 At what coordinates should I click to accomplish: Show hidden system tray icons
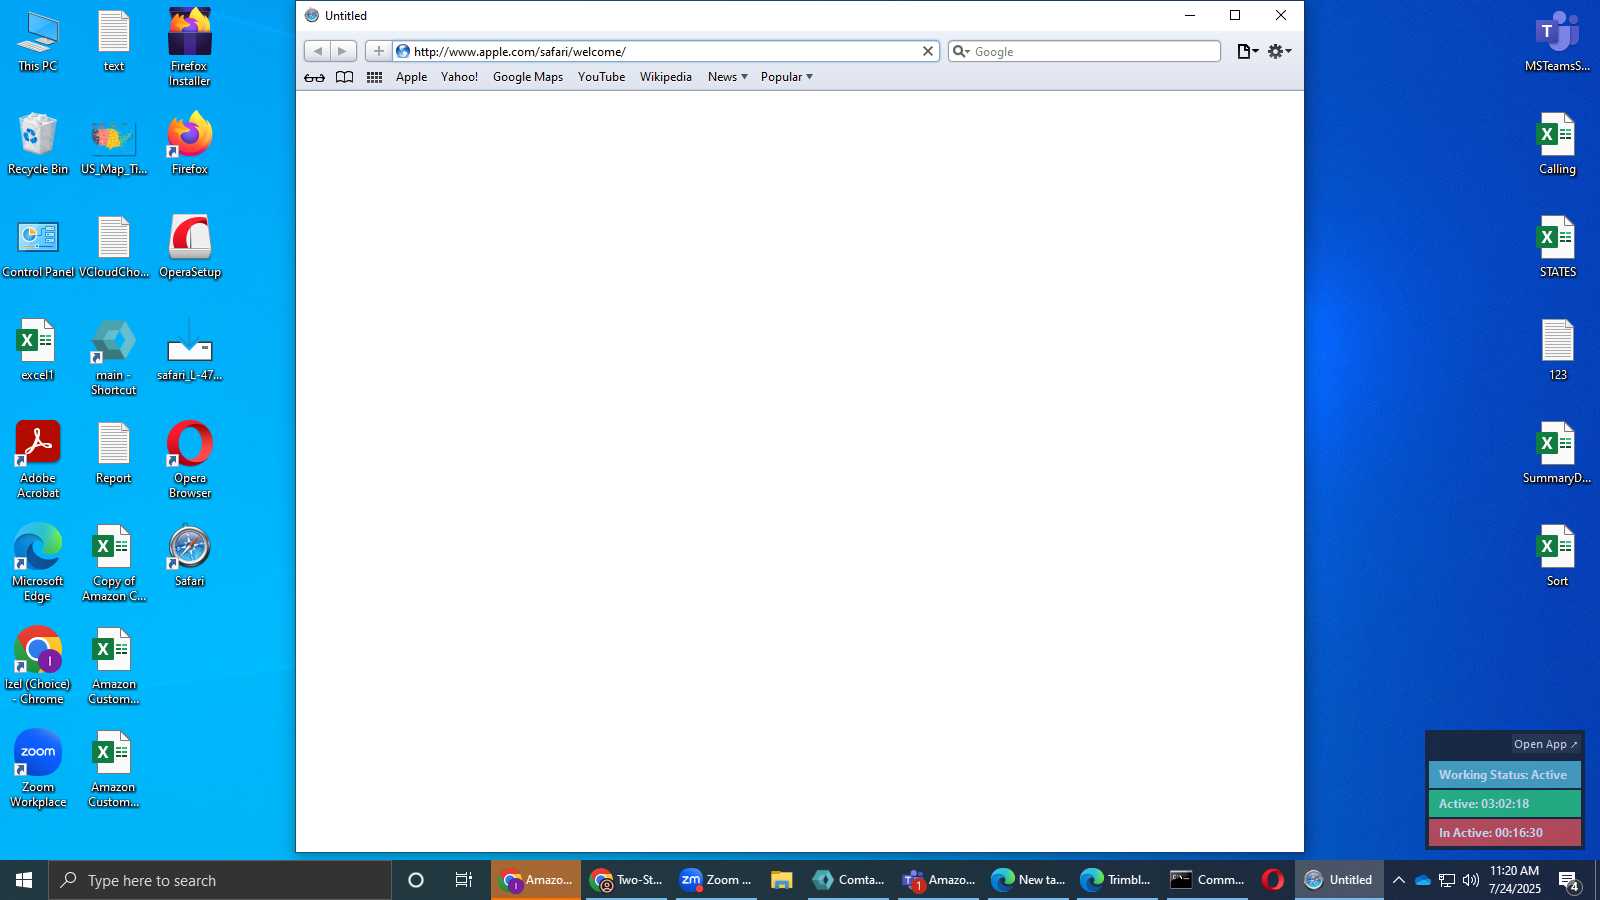point(1398,880)
